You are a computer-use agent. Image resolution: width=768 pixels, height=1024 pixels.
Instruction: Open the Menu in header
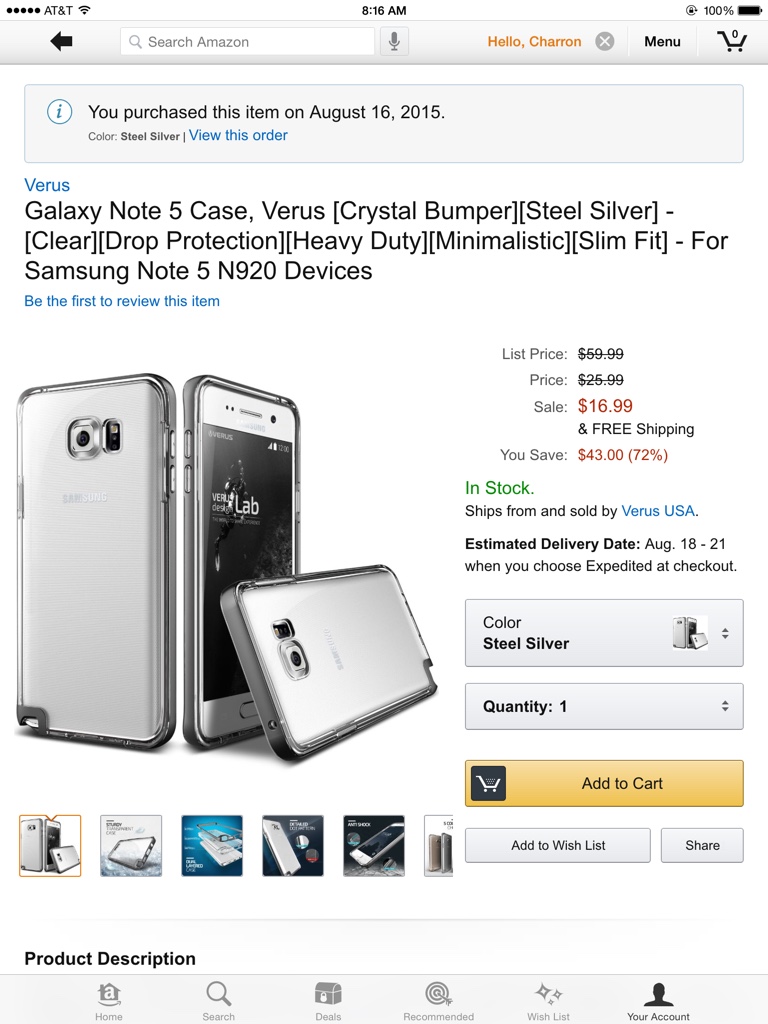tap(662, 41)
